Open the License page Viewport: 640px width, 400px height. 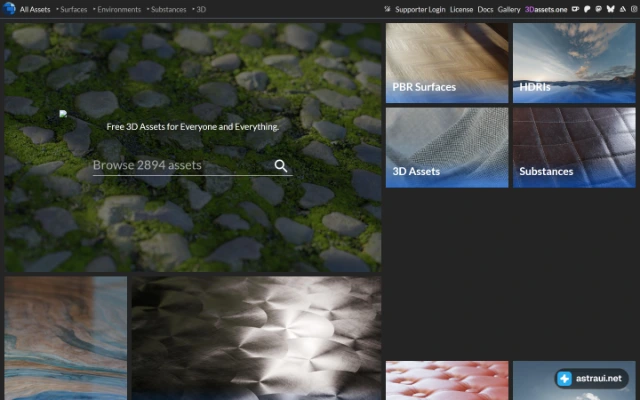click(461, 9)
